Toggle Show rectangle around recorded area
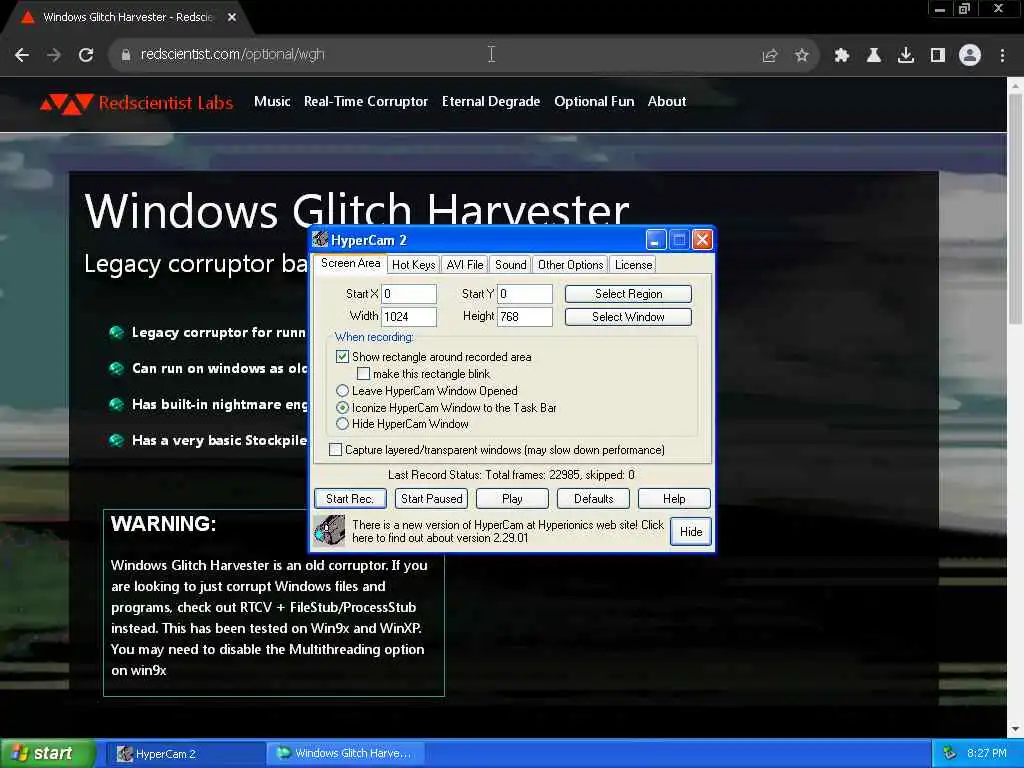Image resolution: width=1024 pixels, height=768 pixels. (342, 357)
